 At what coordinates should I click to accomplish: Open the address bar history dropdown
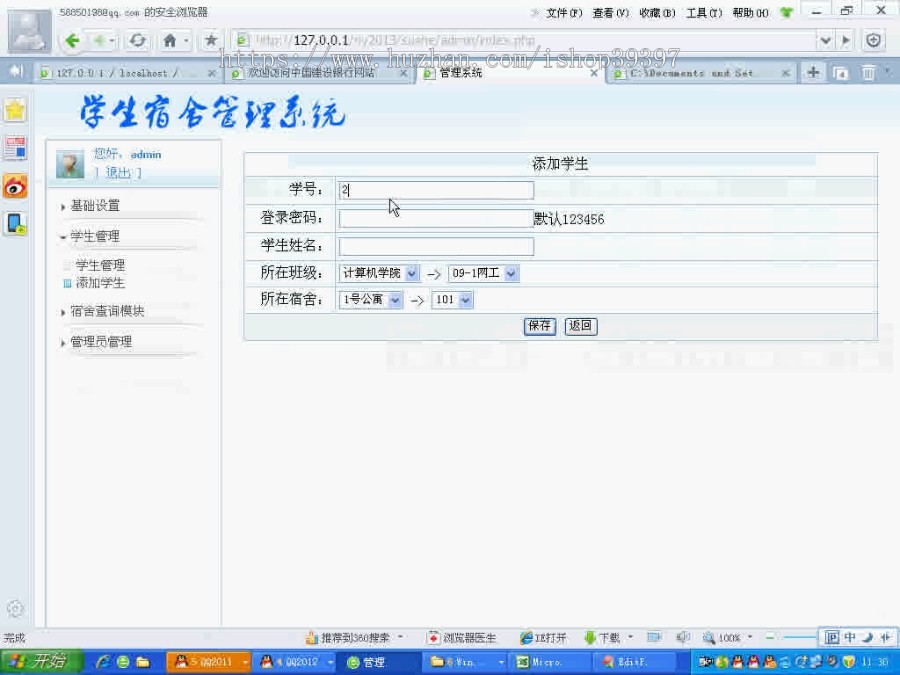coord(825,41)
